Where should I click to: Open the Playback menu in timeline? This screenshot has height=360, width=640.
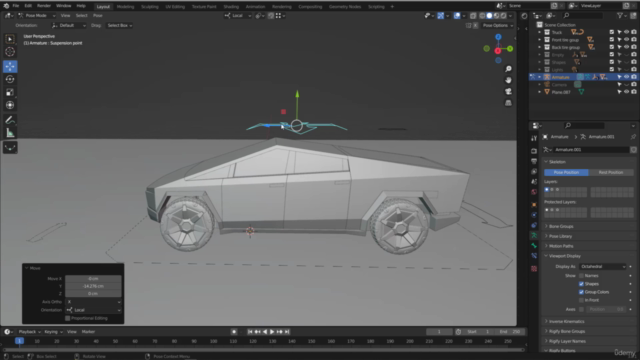pos(29,332)
